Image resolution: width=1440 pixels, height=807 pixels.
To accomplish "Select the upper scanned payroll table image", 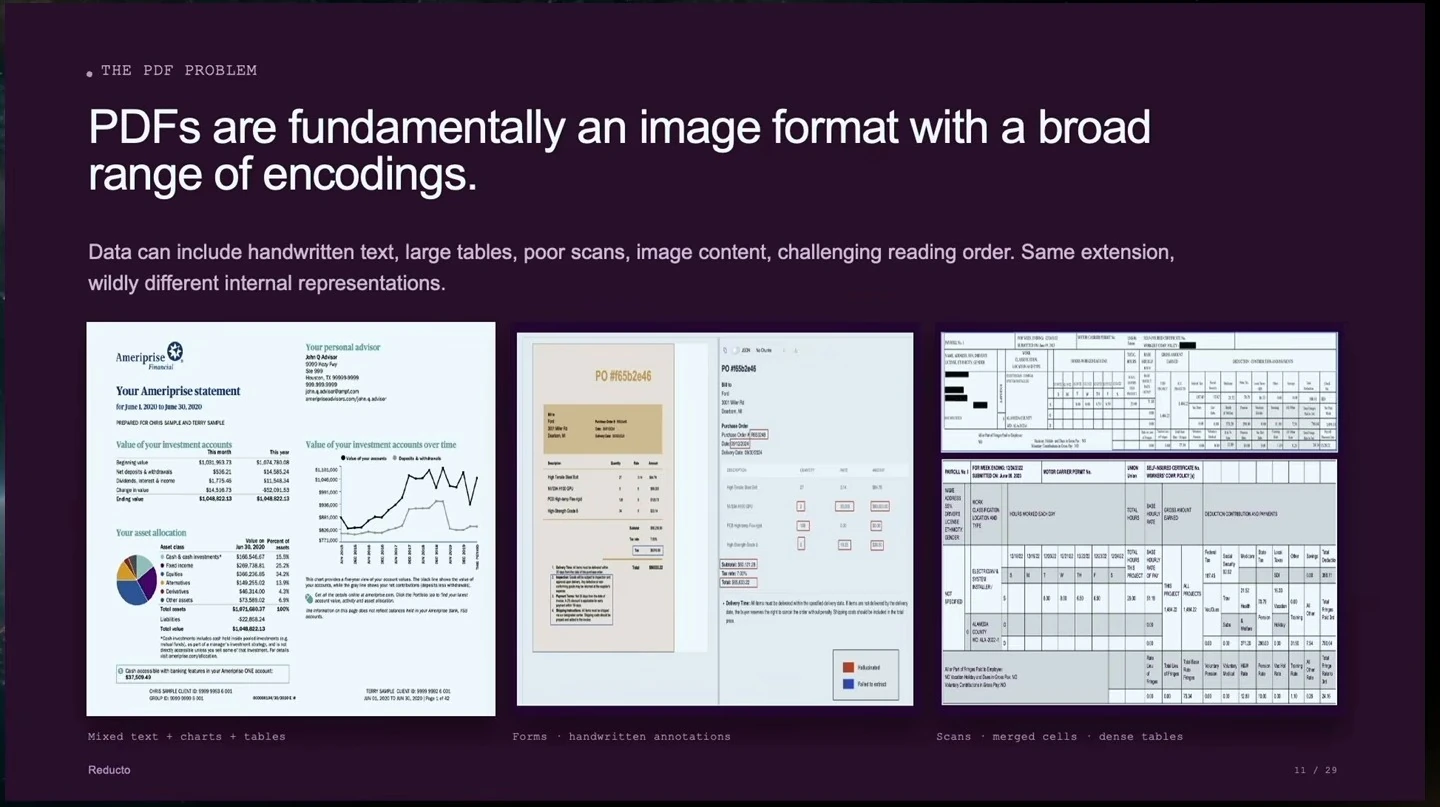I will pyautogui.click(x=1139, y=392).
